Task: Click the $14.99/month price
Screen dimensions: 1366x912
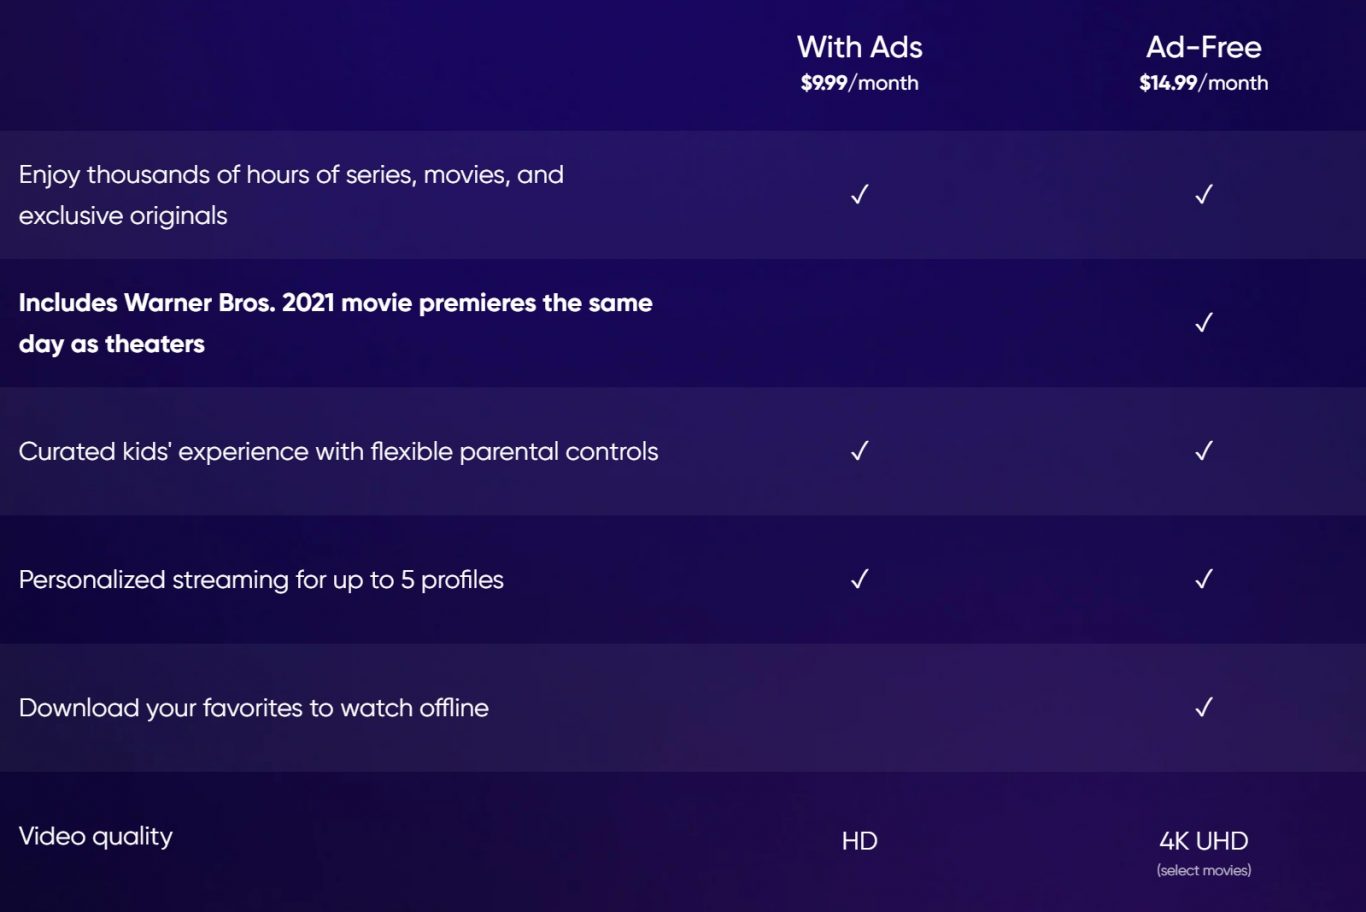Action: 1203,83
